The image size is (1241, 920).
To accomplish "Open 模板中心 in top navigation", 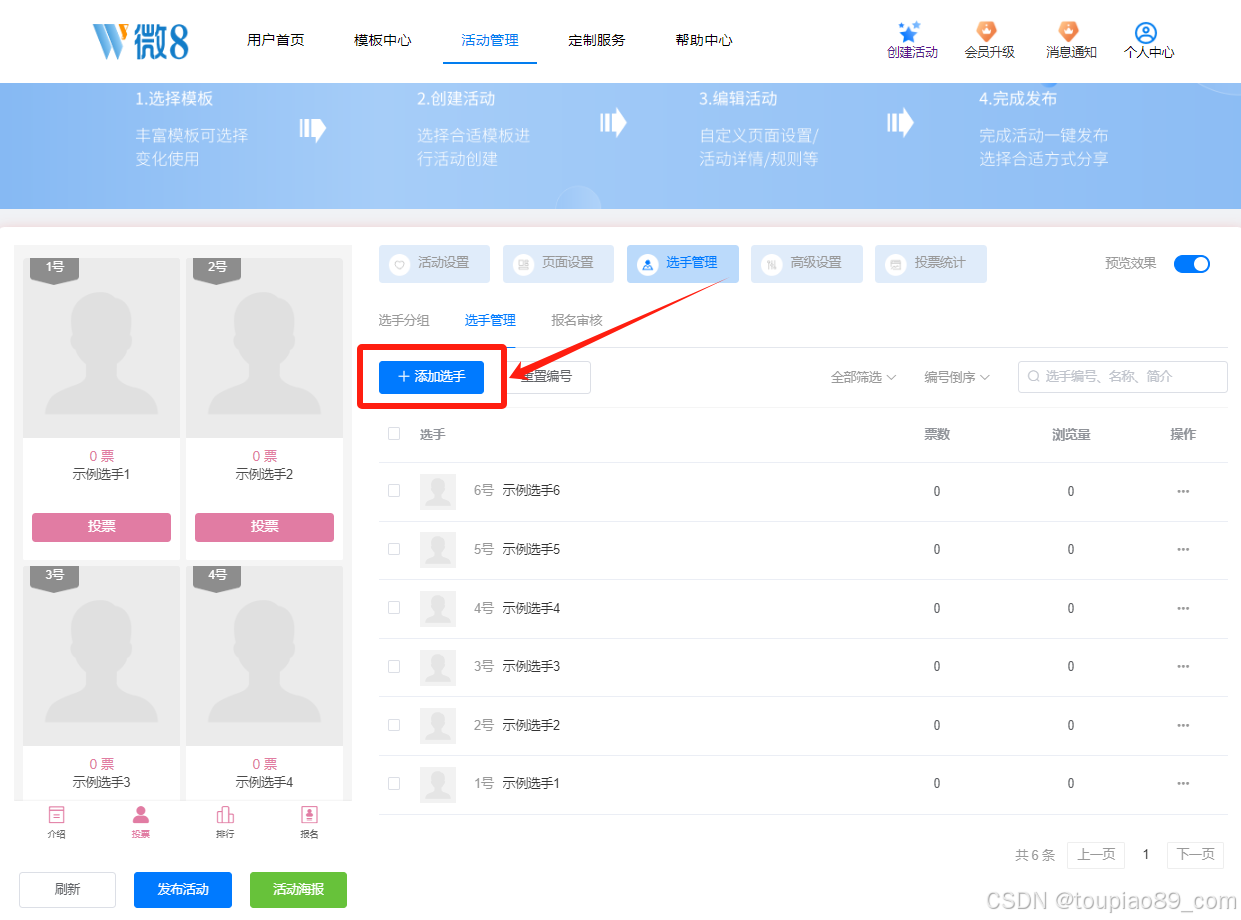I will (x=383, y=41).
